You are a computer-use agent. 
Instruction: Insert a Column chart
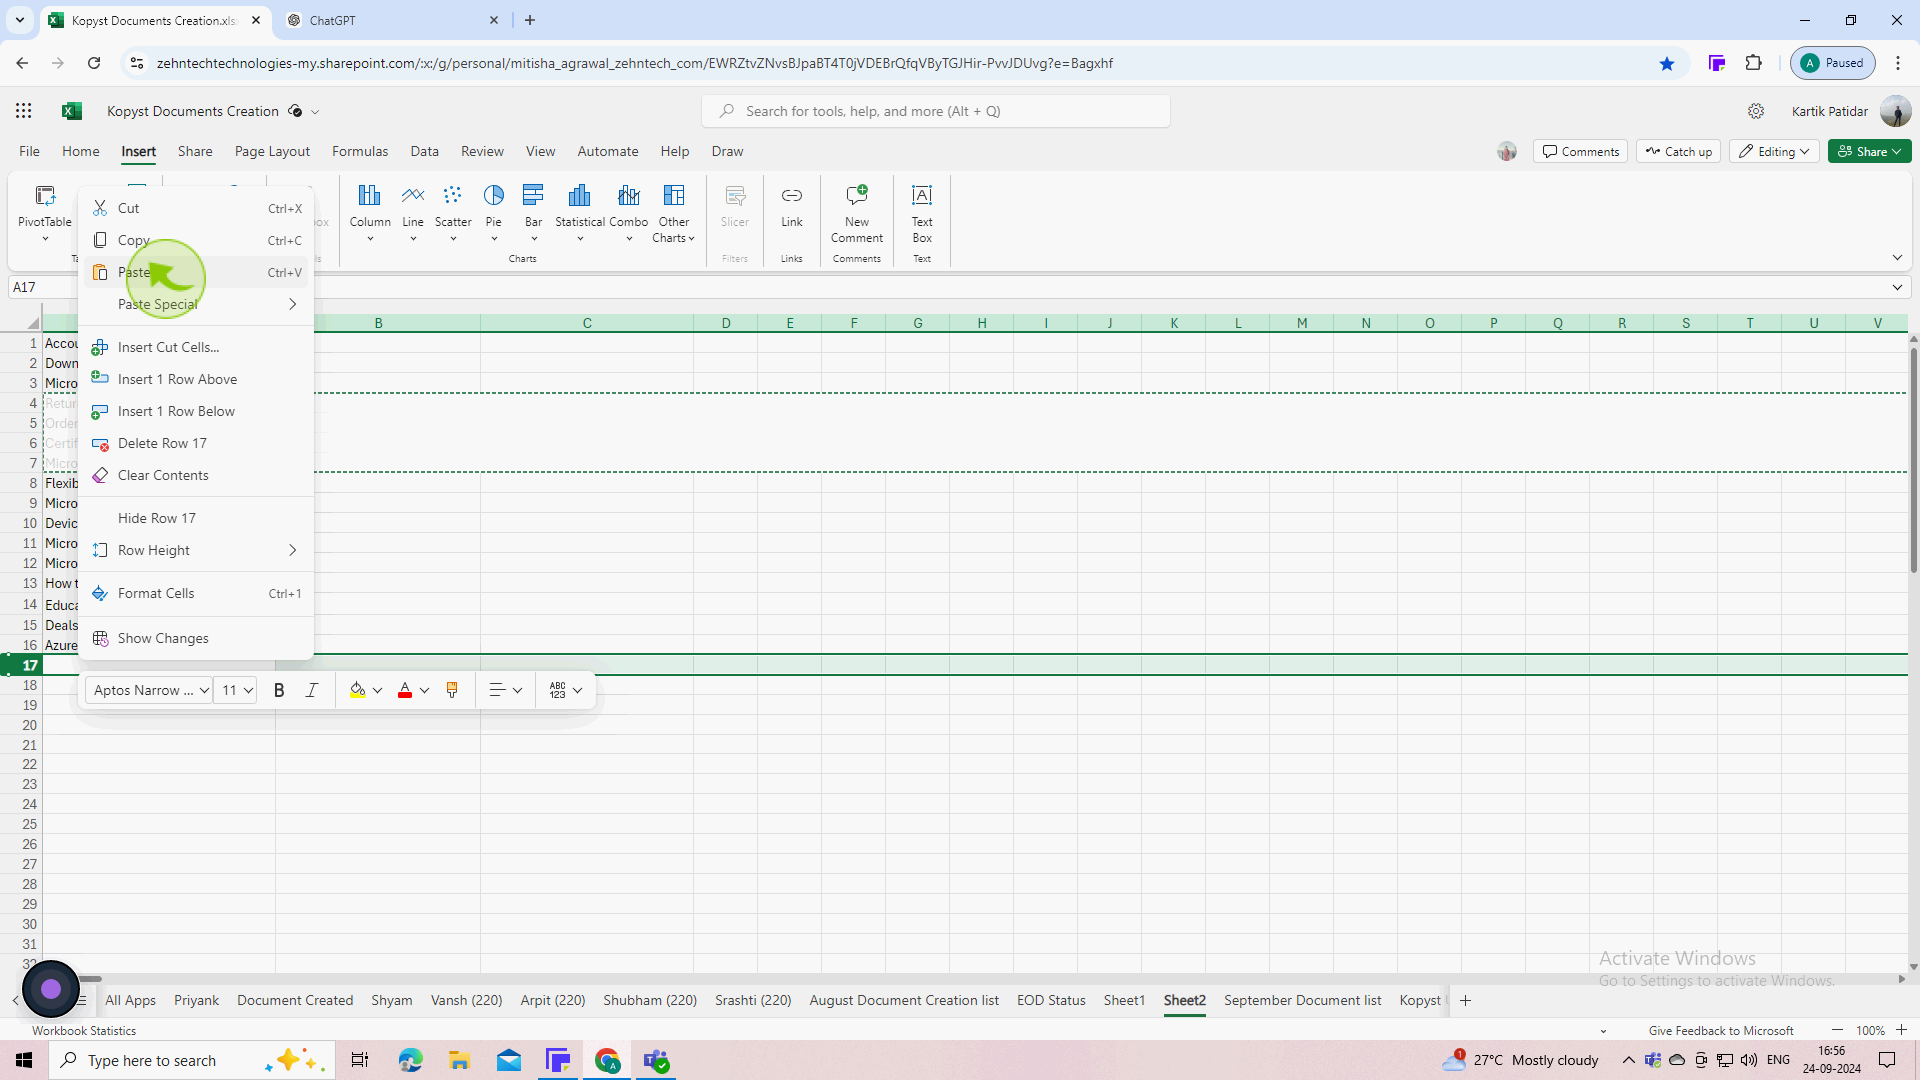click(370, 212)
